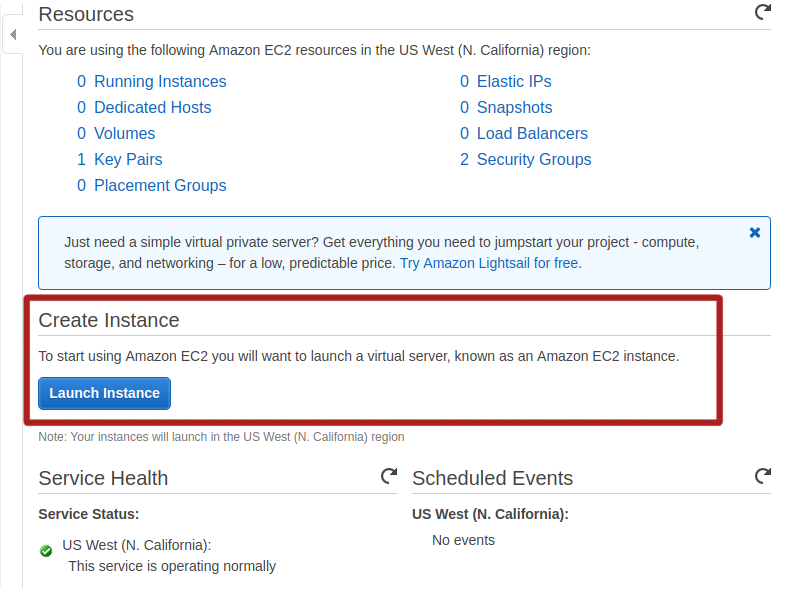This screenshot has height=592, width=789.
Task: Go to Volumes resource list
Action: pyautogui.click(x=124, y=134)
